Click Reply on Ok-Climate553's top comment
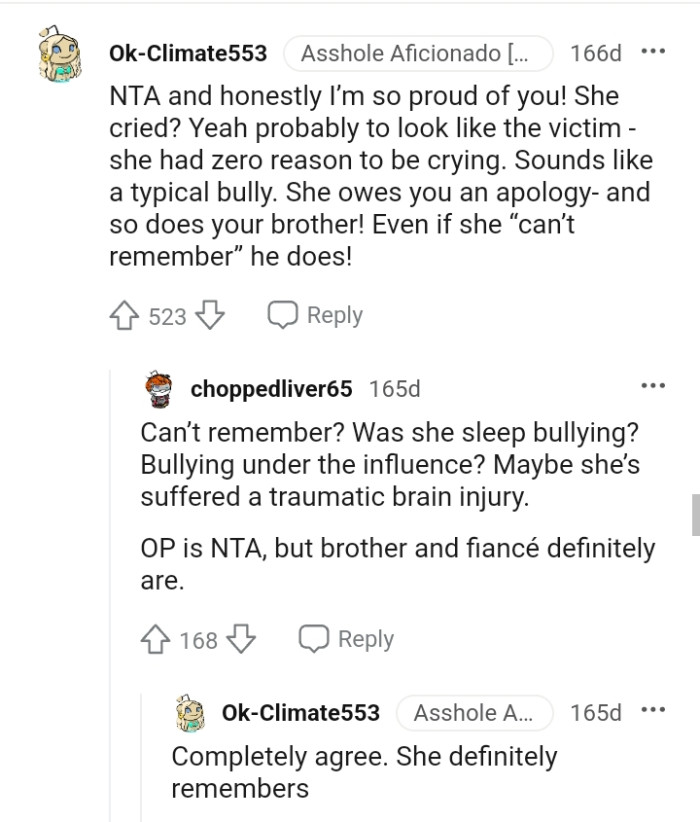The height and width of the screenshot is (822, 700). [333, 314]
